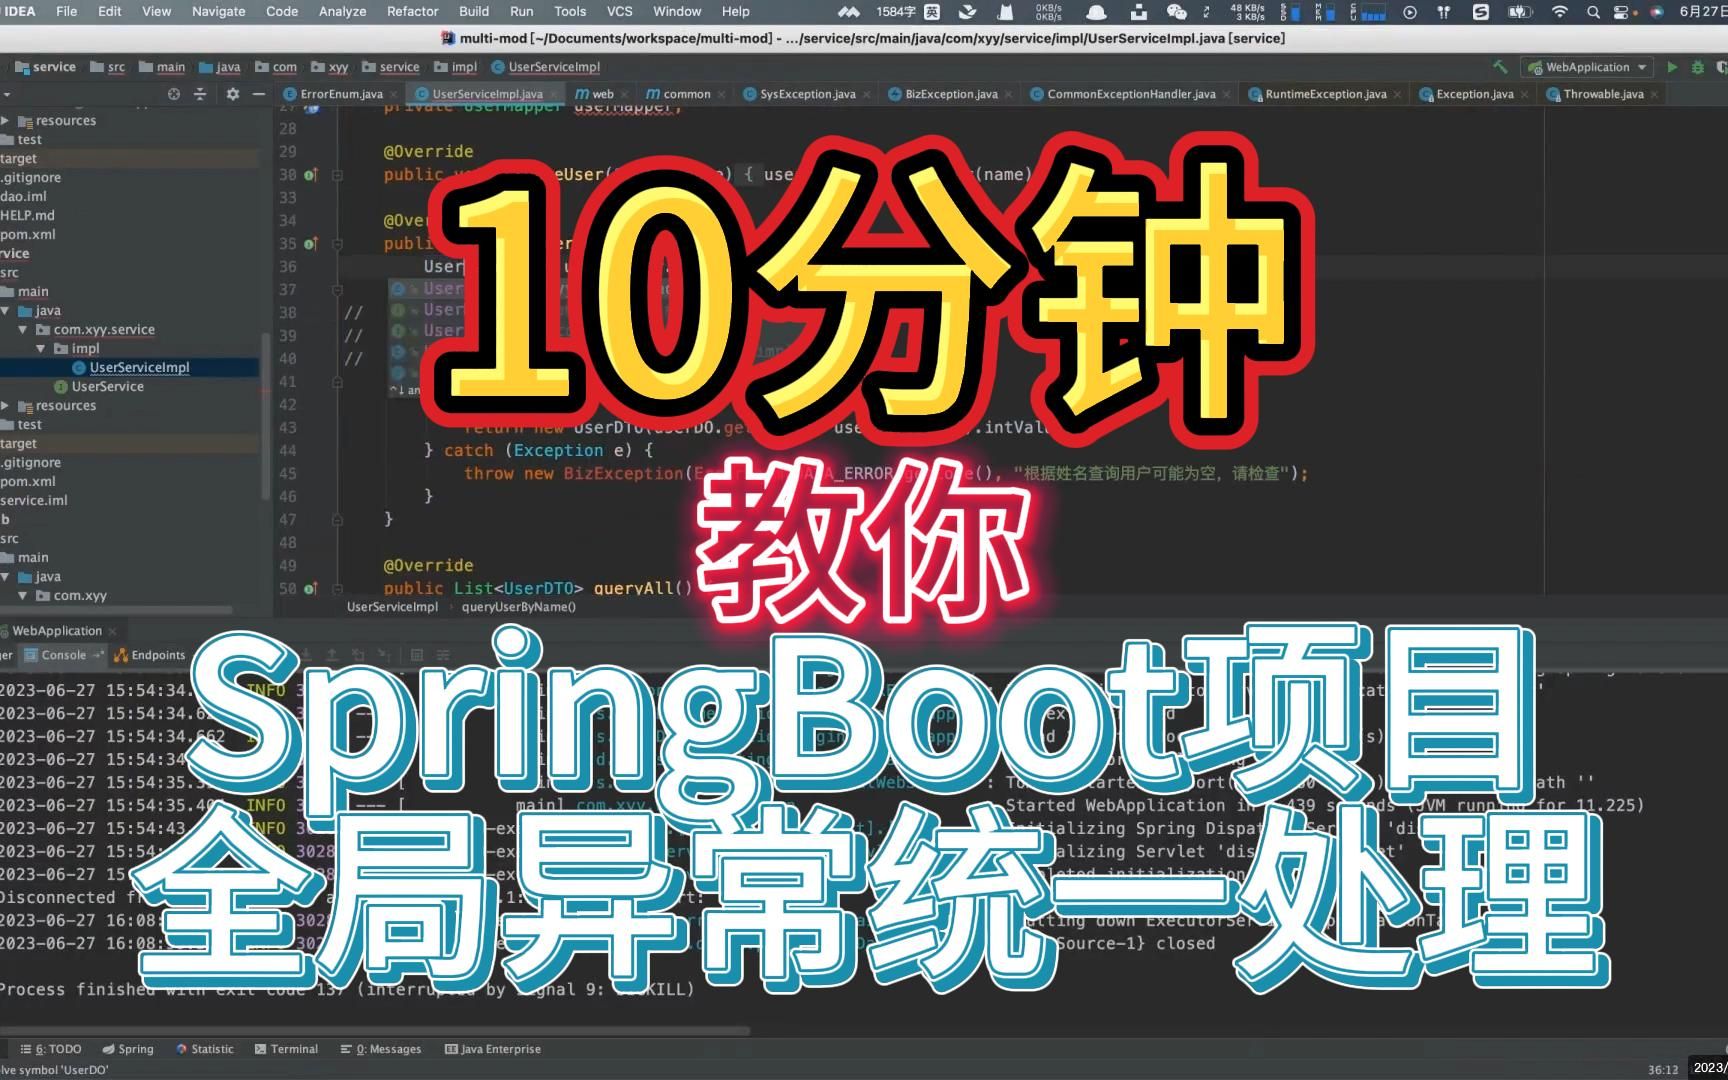1728x1080 pixels.
Task: Collapse the com.xyy.service package
Action: click(x=23, y=329)
